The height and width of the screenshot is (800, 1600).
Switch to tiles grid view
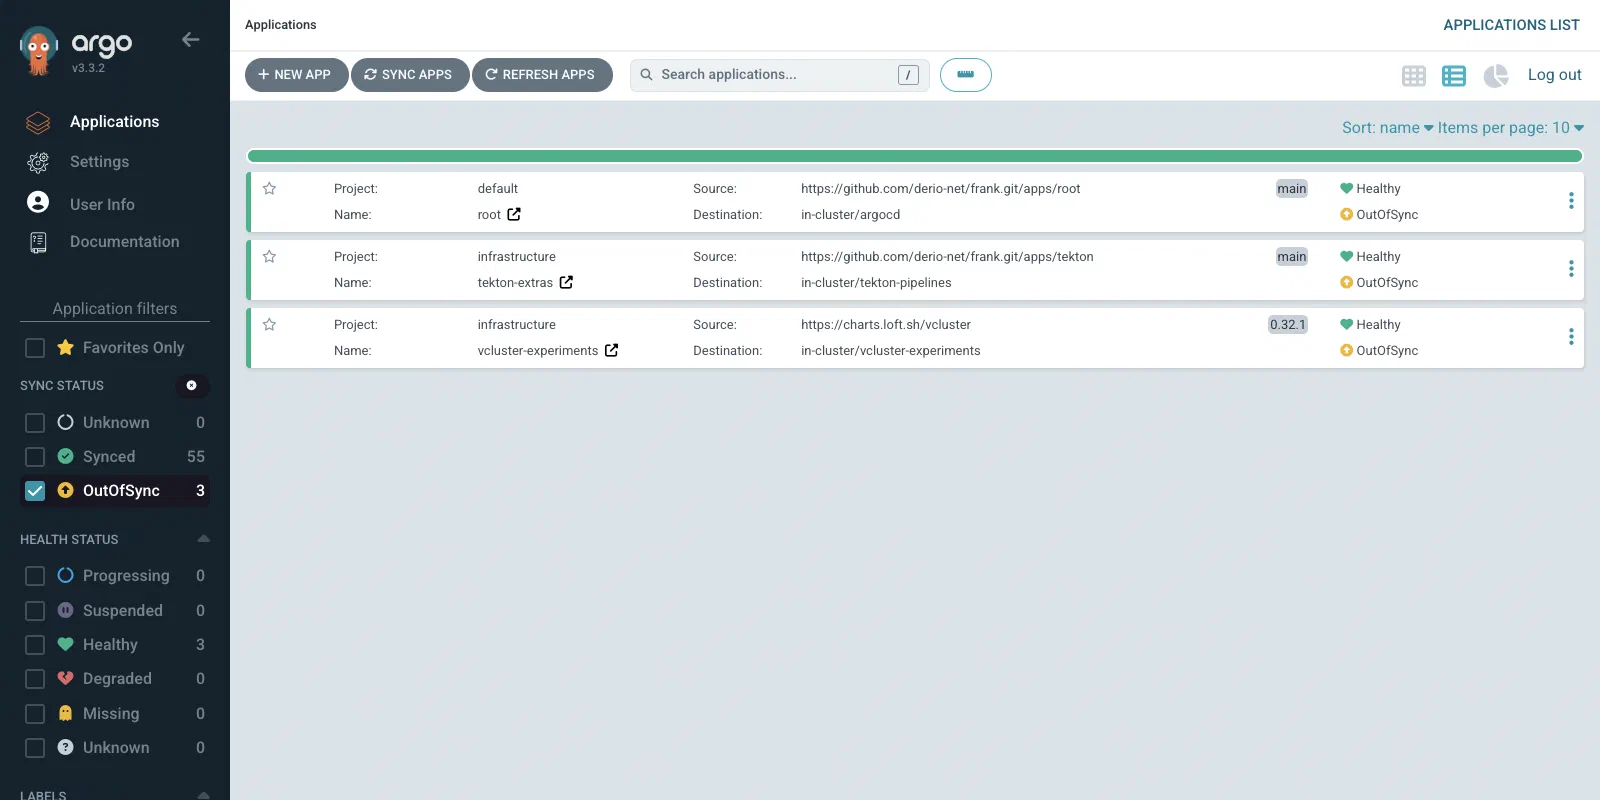[1414, 76]
